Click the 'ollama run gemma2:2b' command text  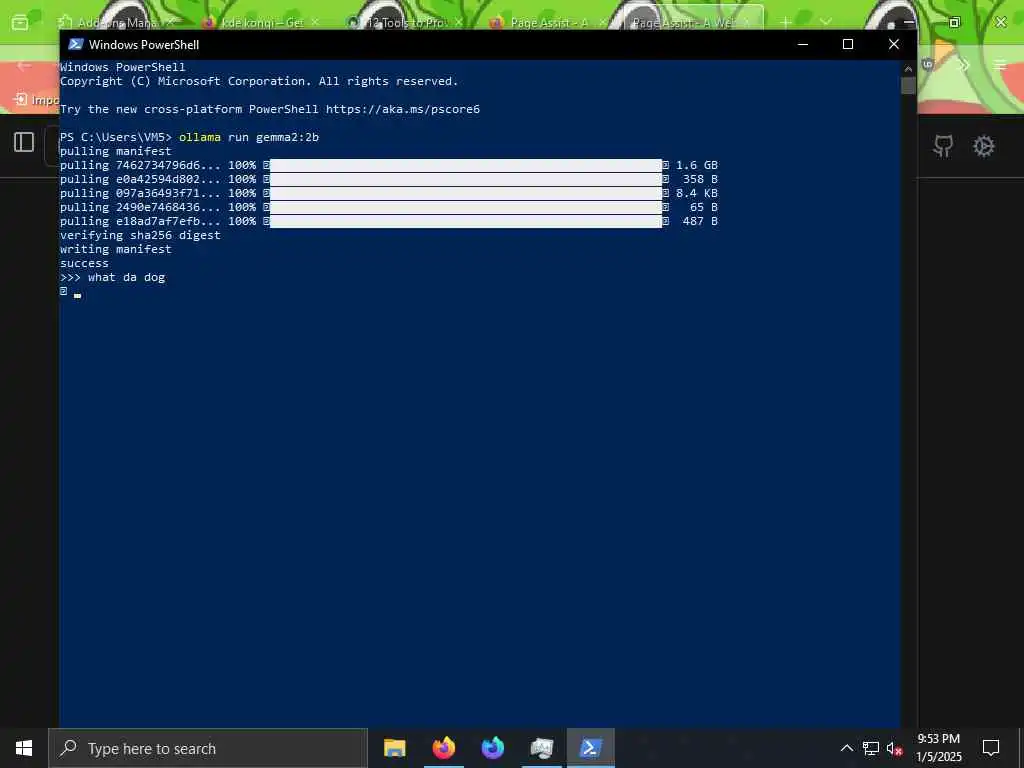click(x=249, y=137)
